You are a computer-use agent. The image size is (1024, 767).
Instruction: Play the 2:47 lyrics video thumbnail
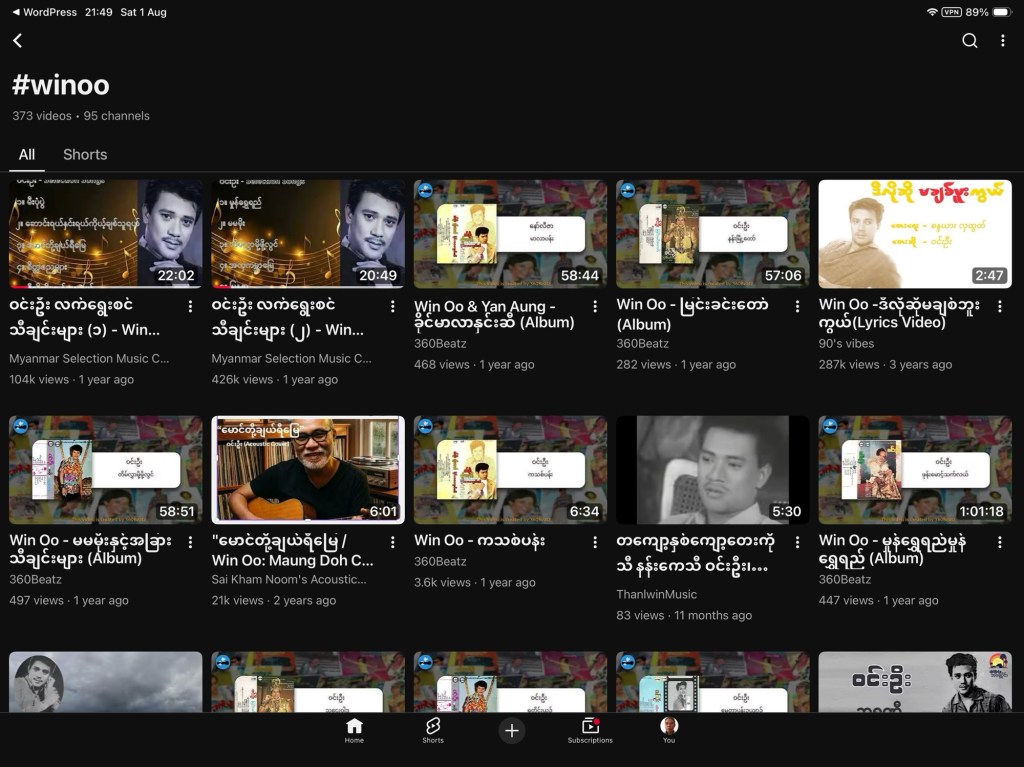coord(915,234)
